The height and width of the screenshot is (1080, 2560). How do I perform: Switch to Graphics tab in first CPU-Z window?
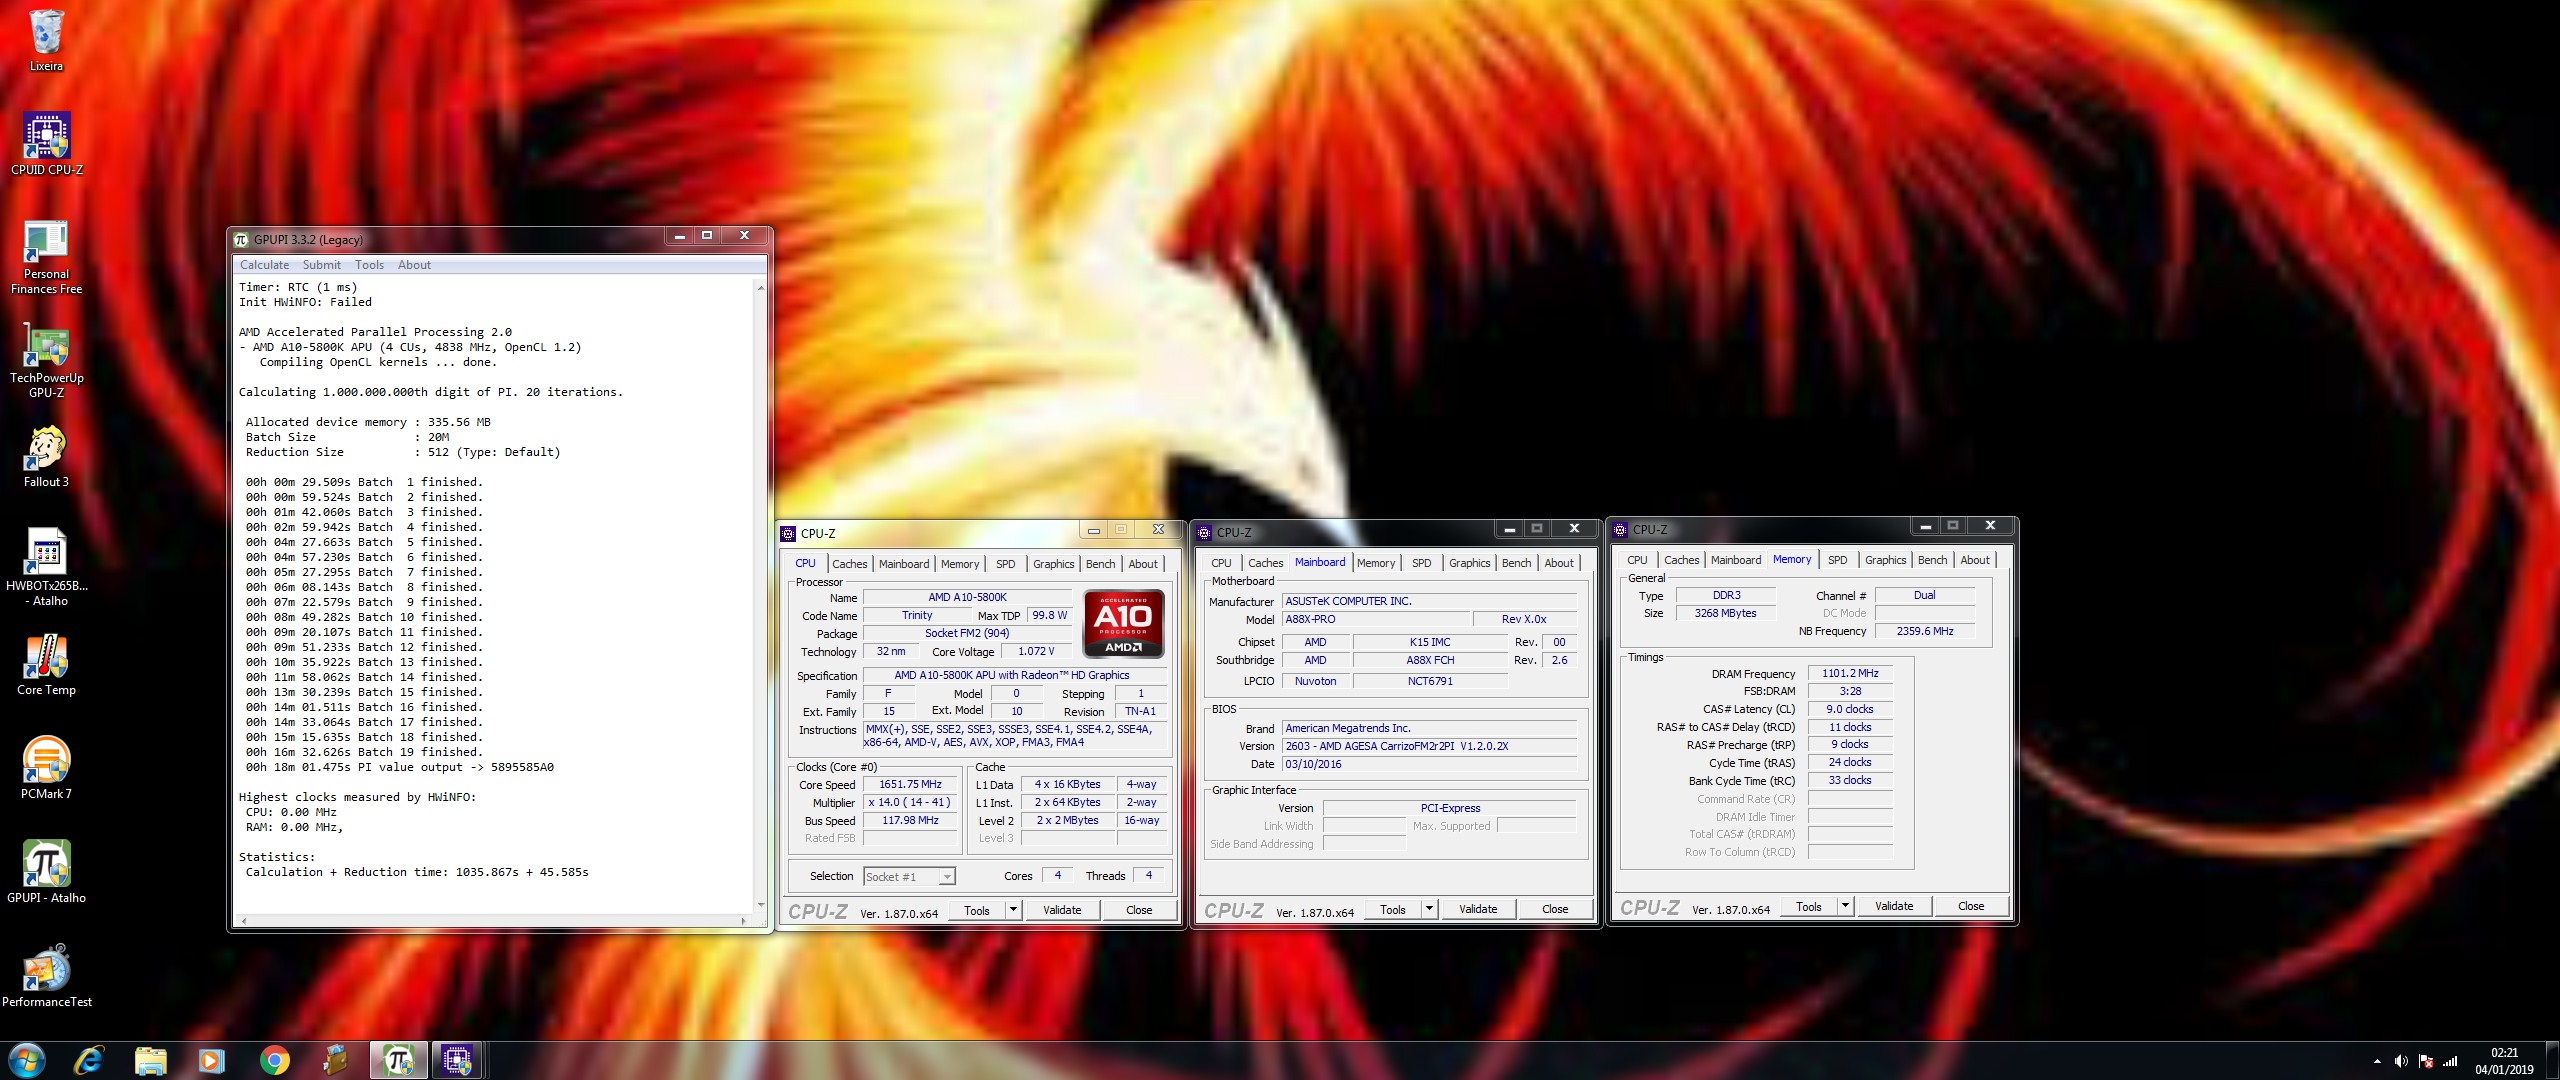point(1054,564)
